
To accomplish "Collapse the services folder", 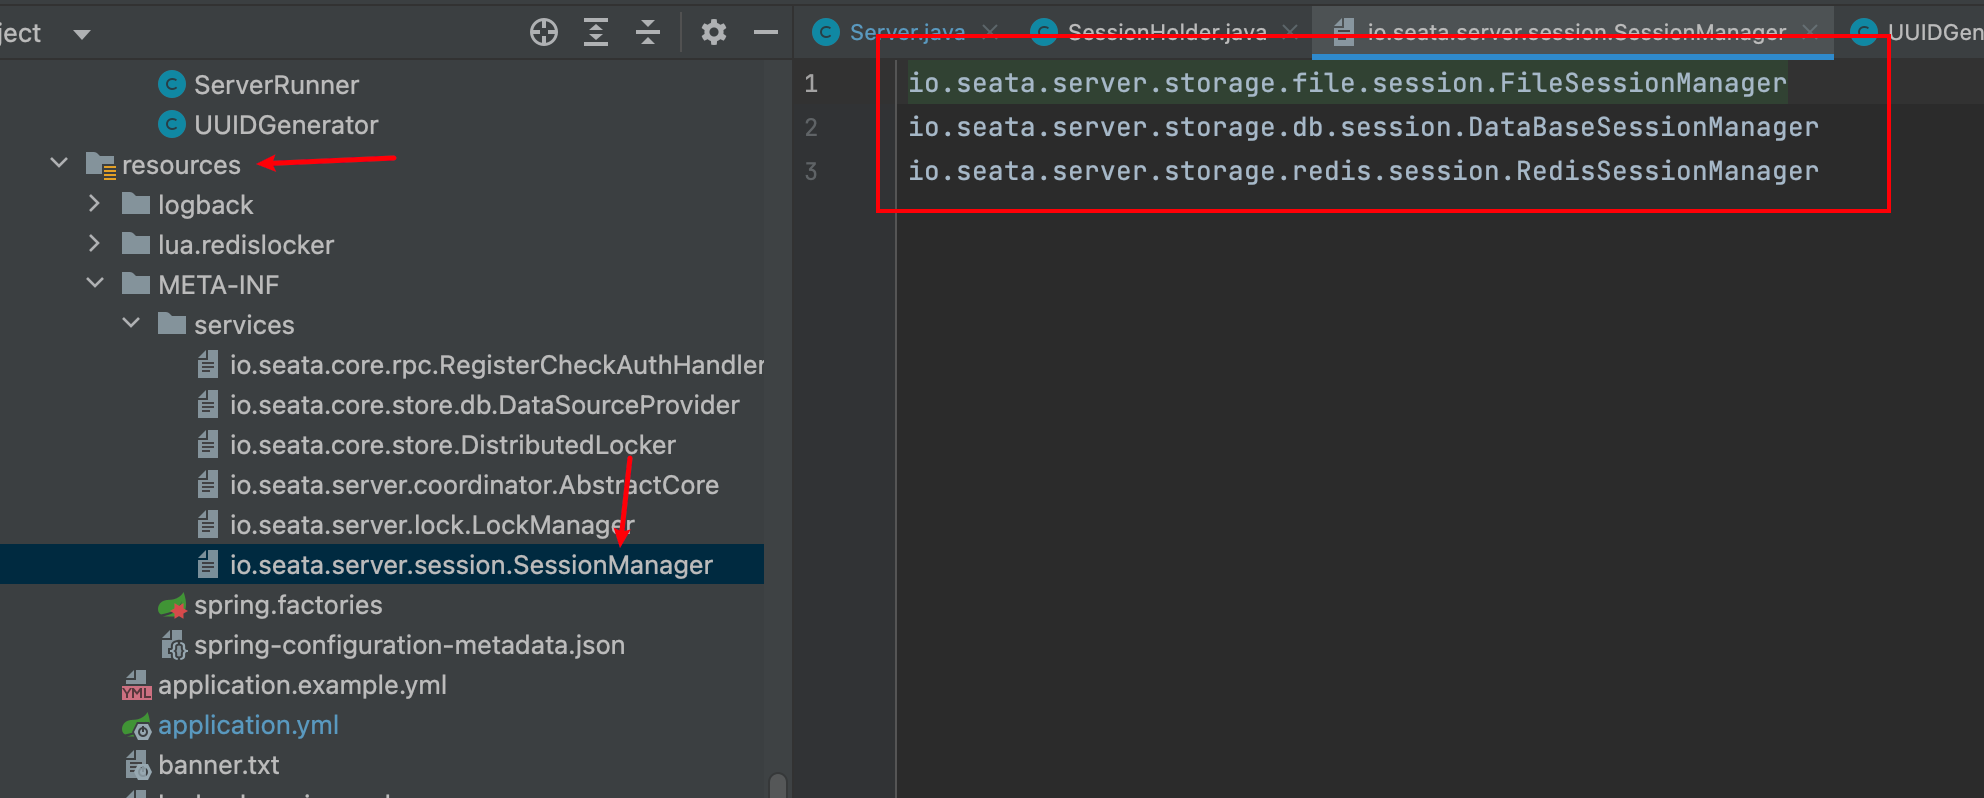I will coord(131,323).
